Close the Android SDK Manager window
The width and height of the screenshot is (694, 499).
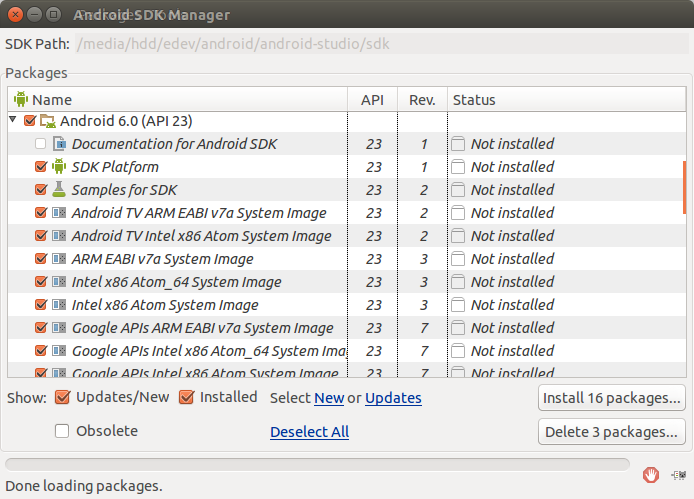[x=15, y=15]
